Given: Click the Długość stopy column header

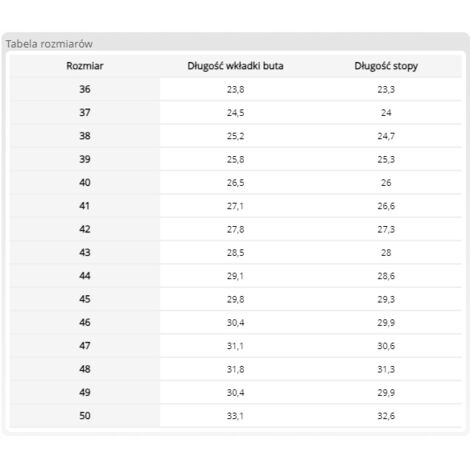Looking at the screenshot, I should 386,66.
